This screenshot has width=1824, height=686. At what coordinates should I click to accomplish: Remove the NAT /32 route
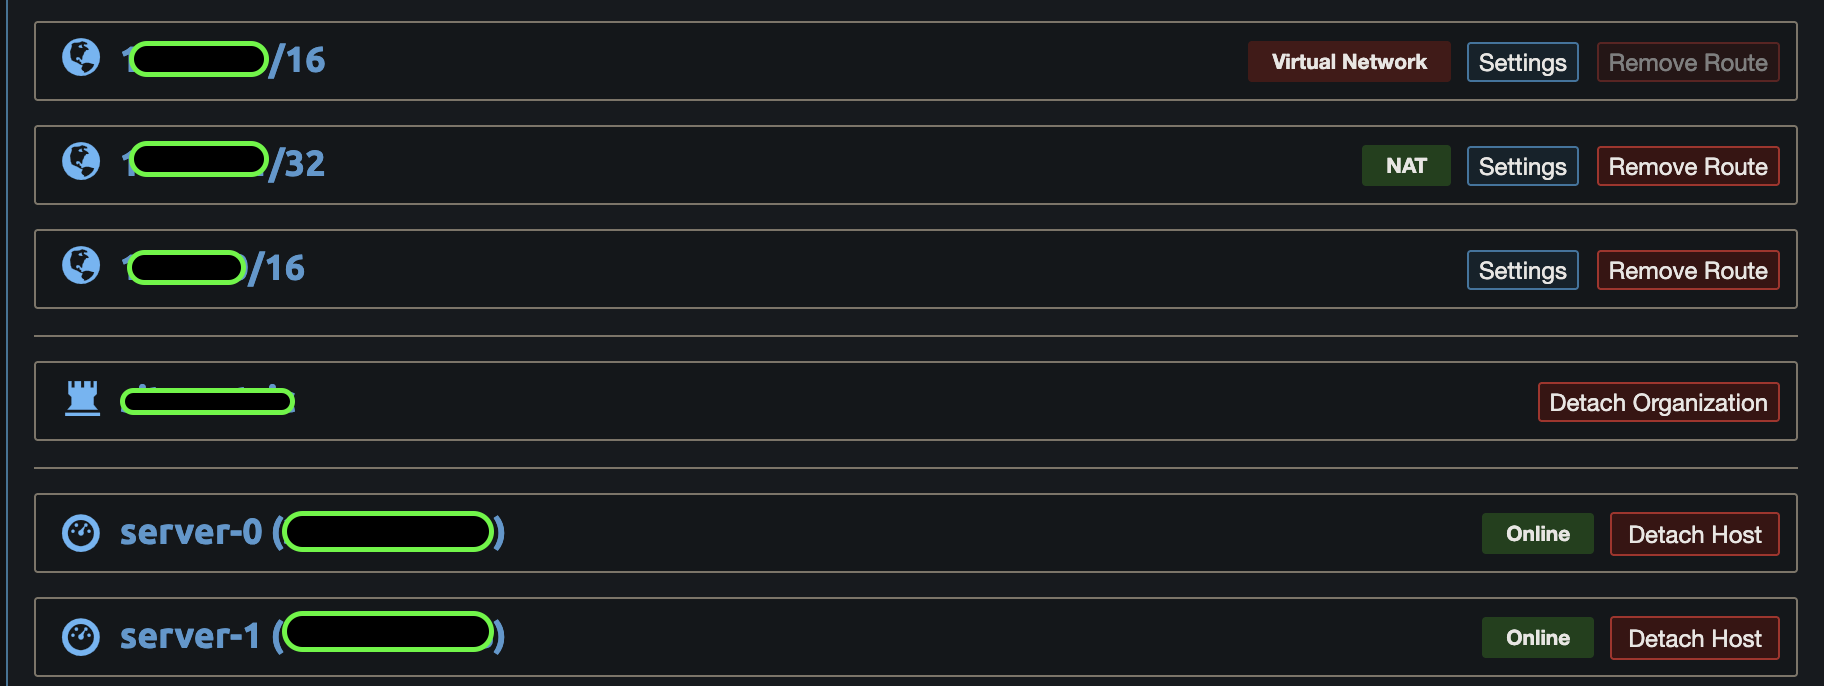click(1687, 166)
